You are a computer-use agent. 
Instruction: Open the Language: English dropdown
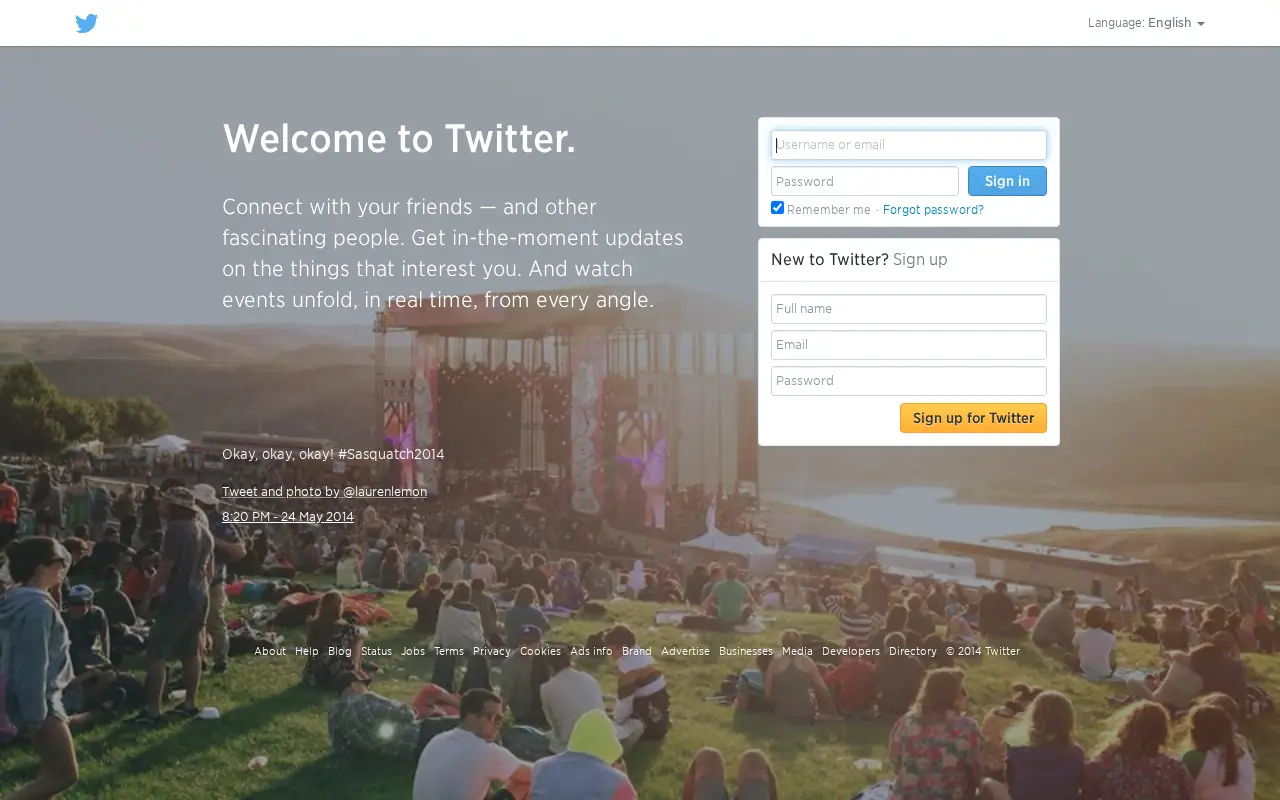[1146, 23]
